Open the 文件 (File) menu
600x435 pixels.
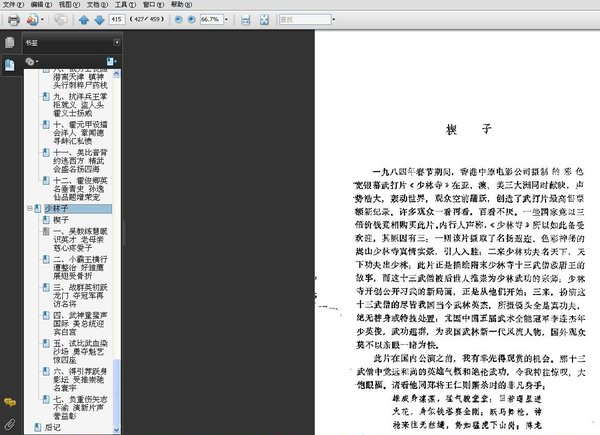13,4
